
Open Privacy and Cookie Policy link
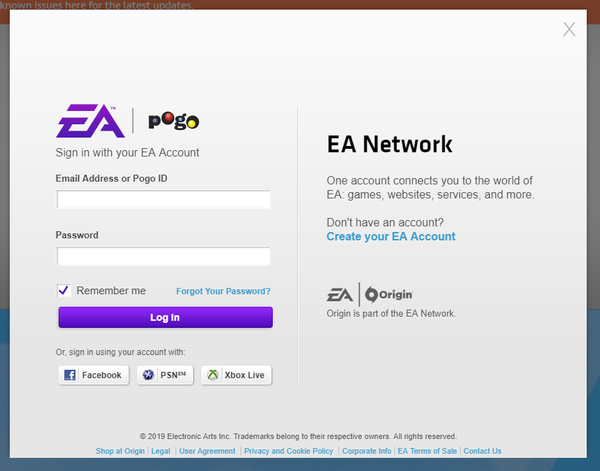pyautogui.click(x=289, y=451)
